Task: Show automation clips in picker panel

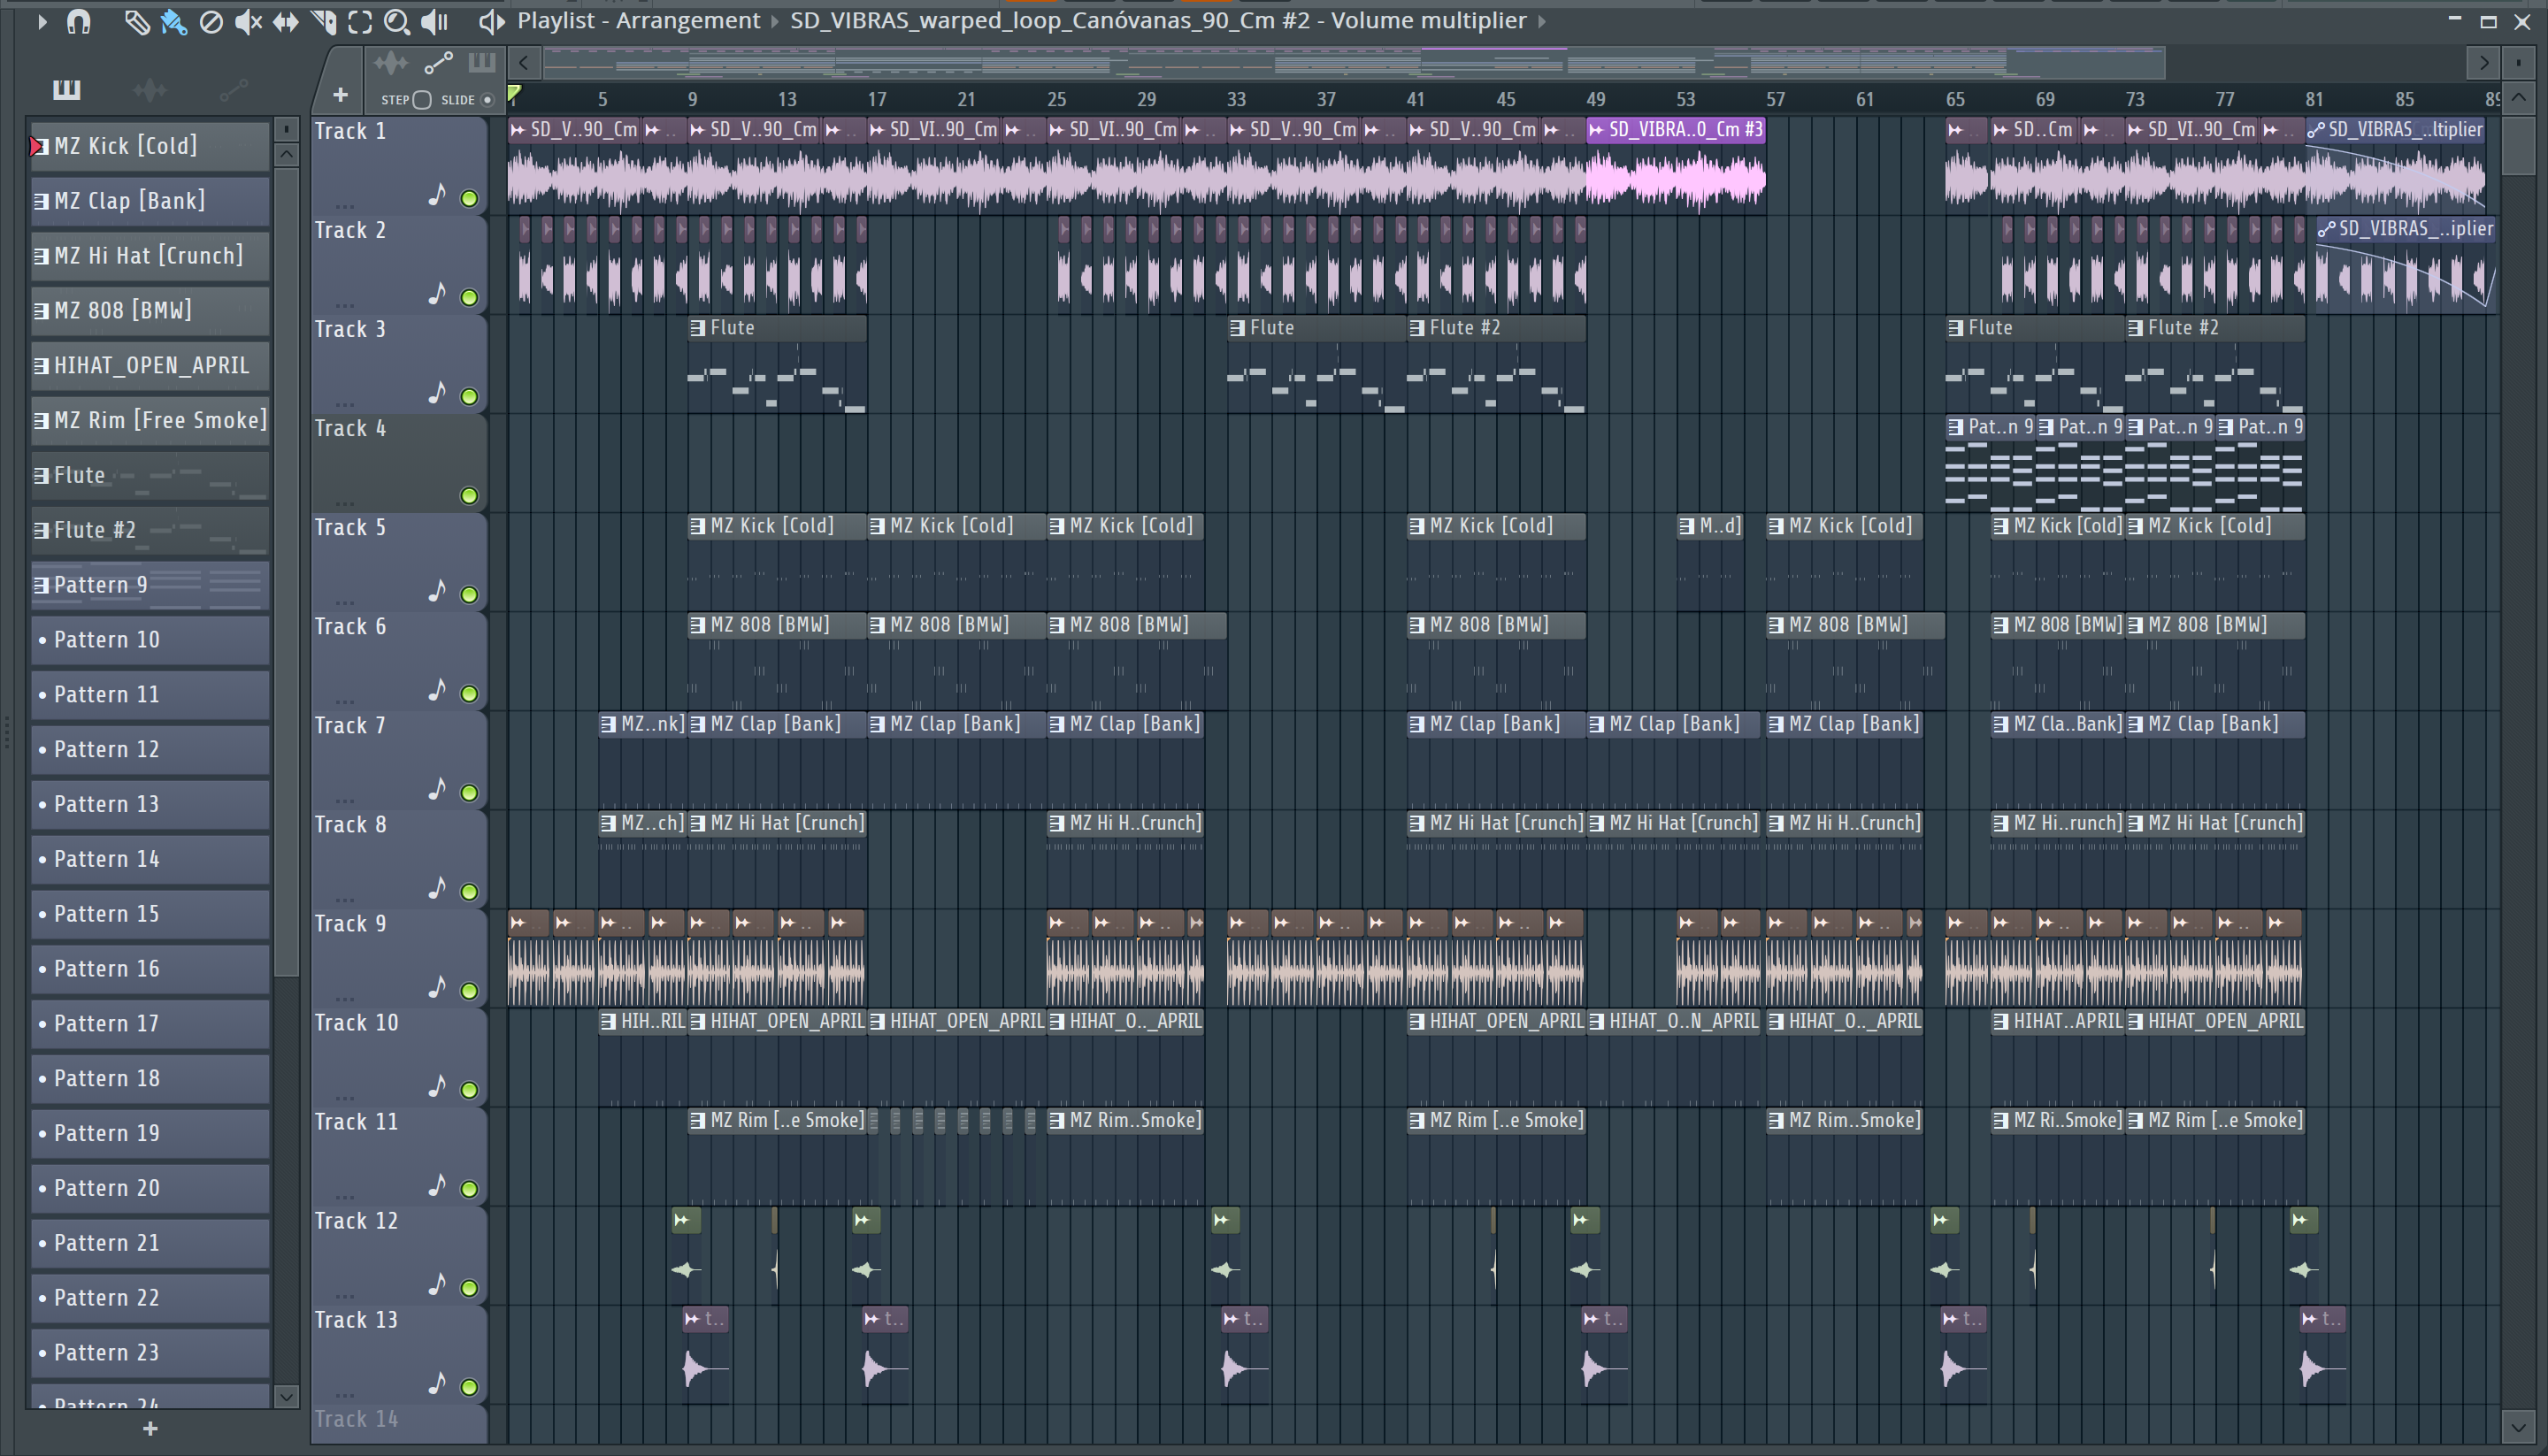Action: tap(233, 90)
